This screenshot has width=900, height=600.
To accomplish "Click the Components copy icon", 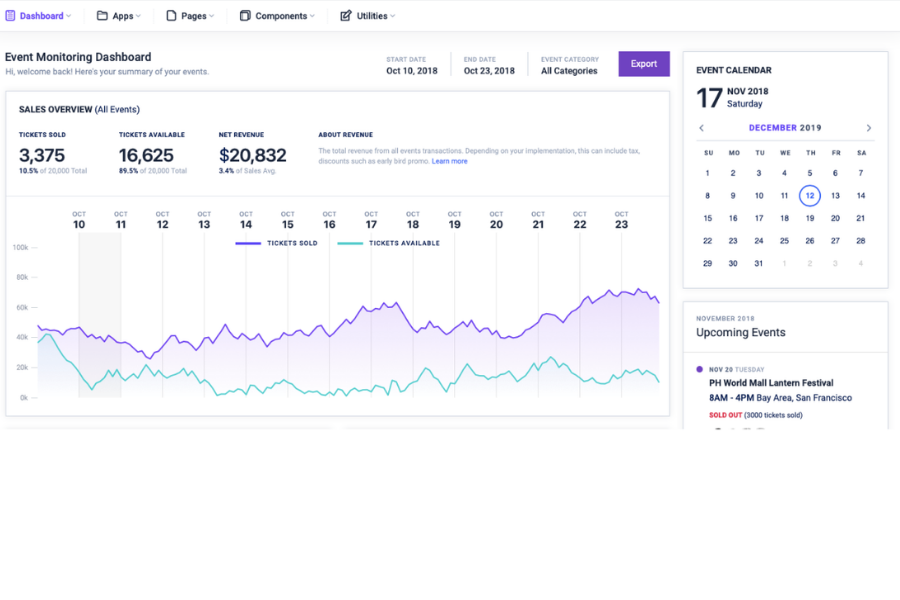I will (245, 16).
